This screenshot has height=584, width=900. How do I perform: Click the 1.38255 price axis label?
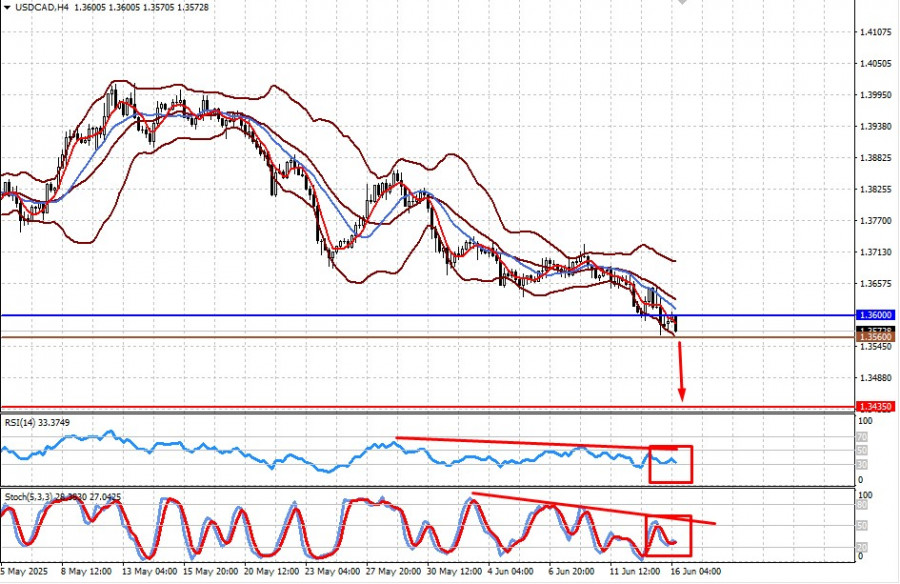(x=876, y=189)
